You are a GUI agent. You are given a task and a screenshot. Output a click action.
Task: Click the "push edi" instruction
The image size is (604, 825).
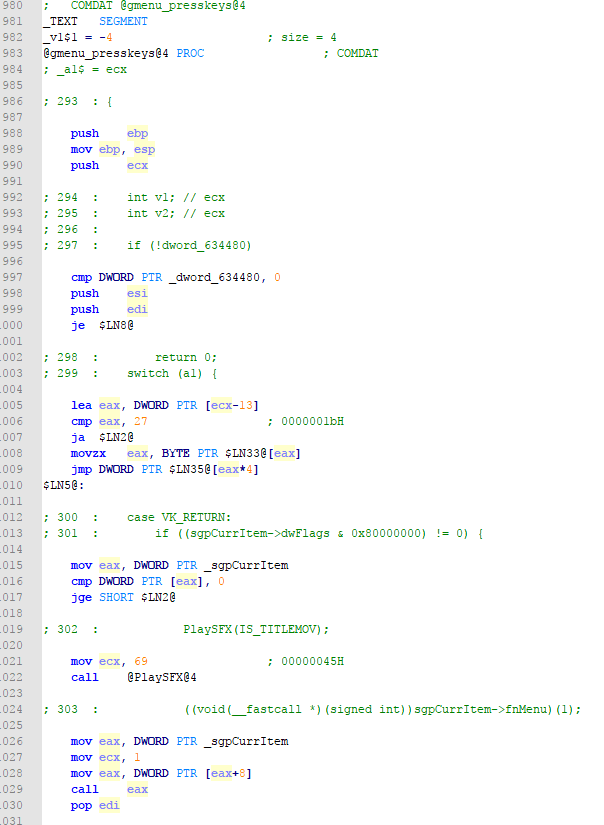tap(109, 310)
